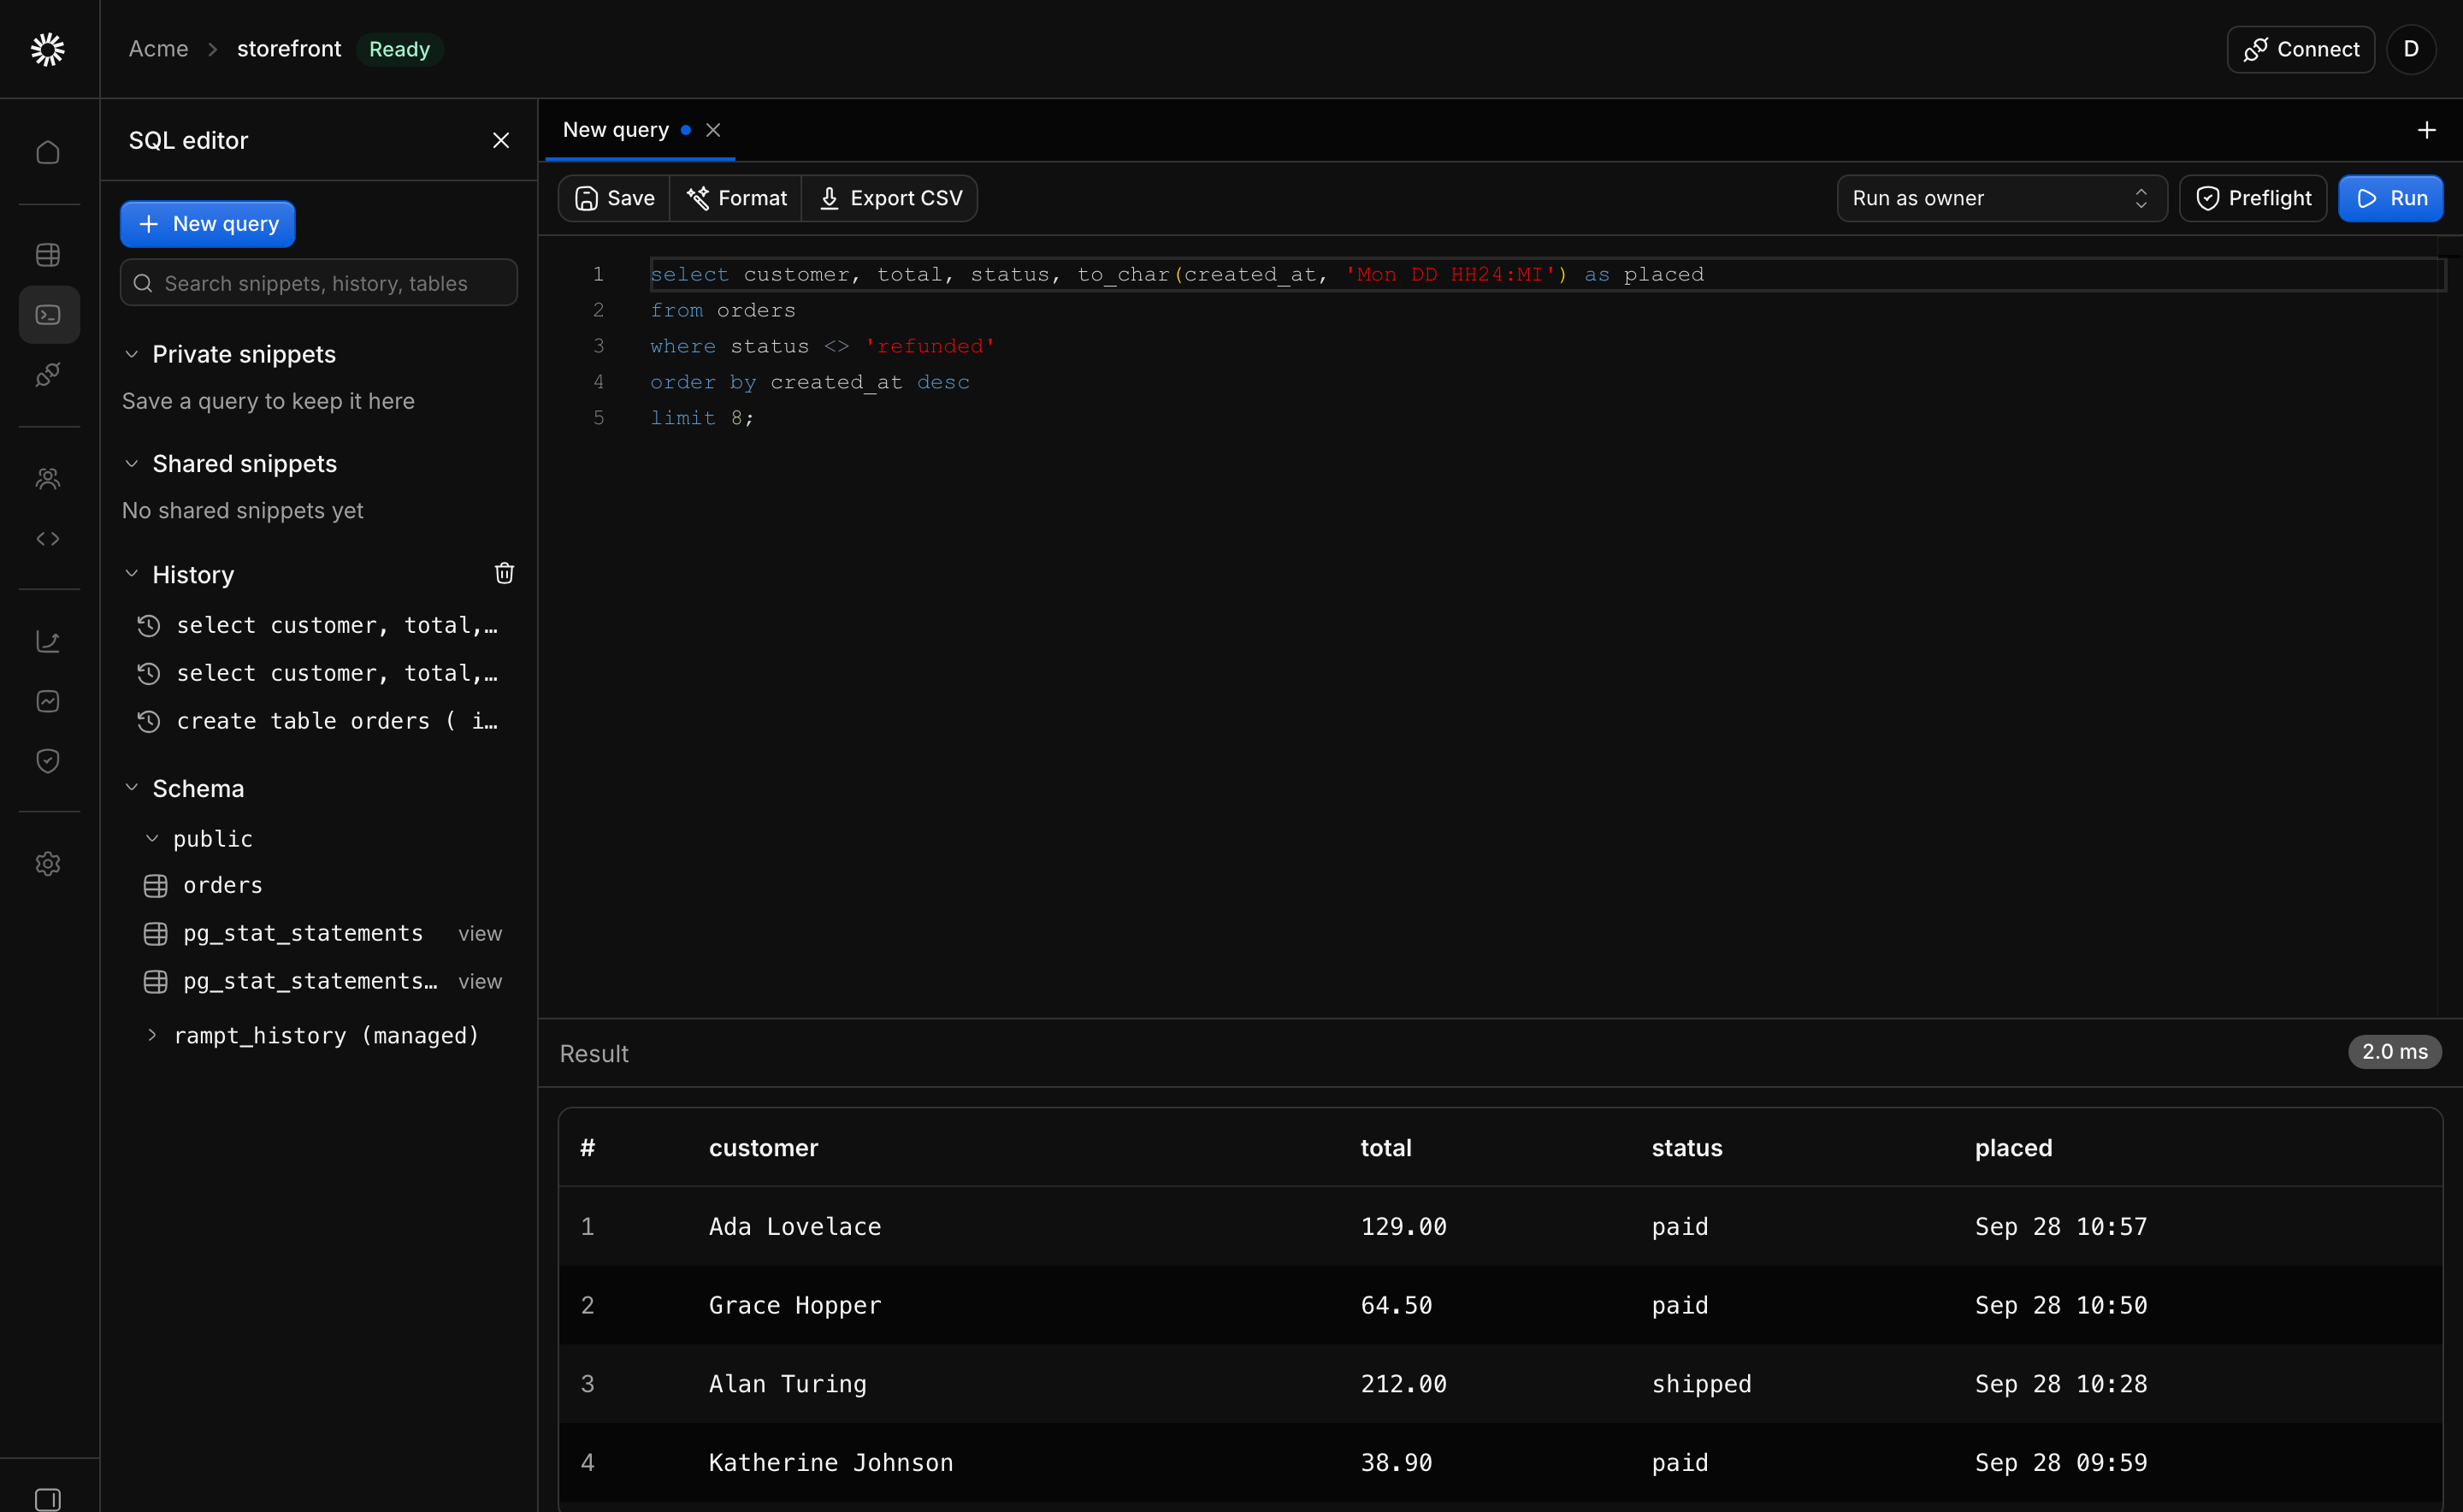Open the Home icon in sidebar
Screen dimensions: 2463x1512
tap(48, 152)
